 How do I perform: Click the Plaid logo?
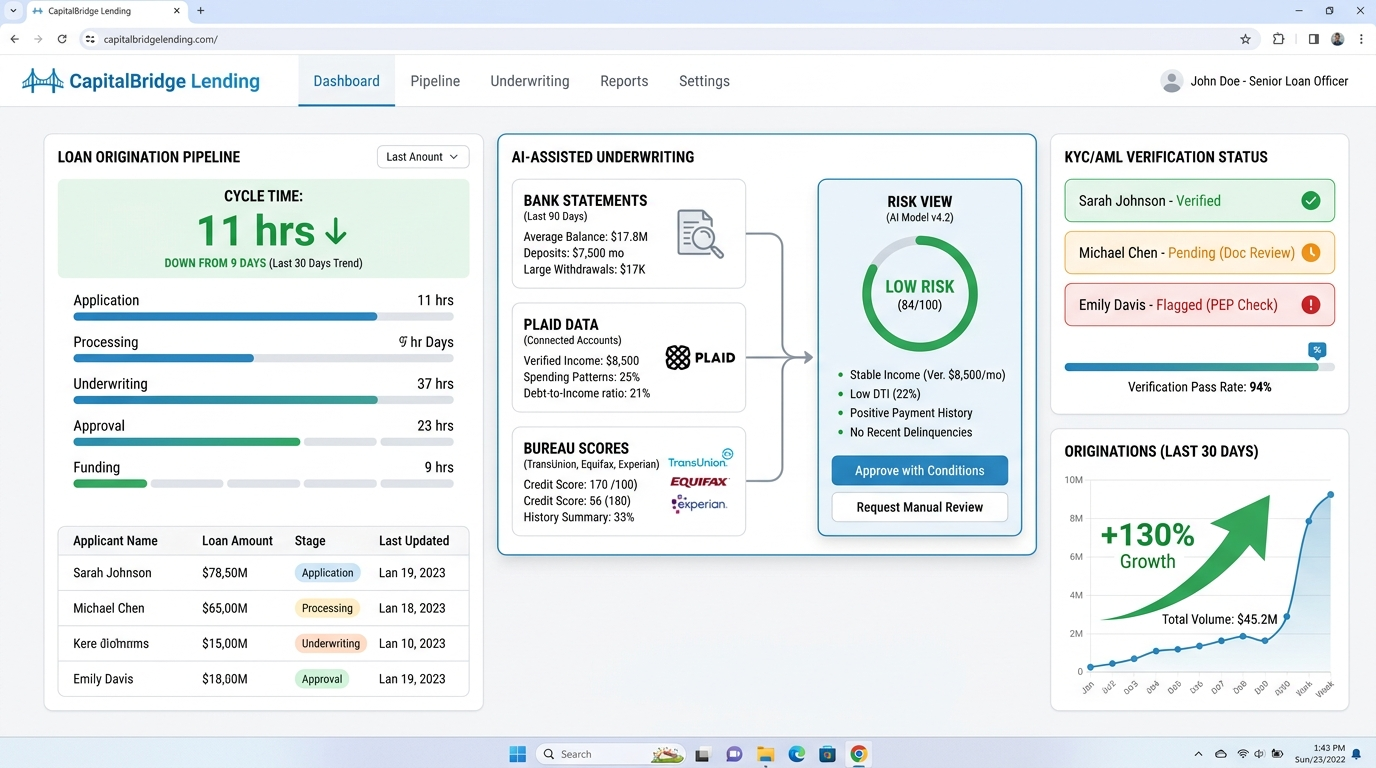[x=700, y=357]
